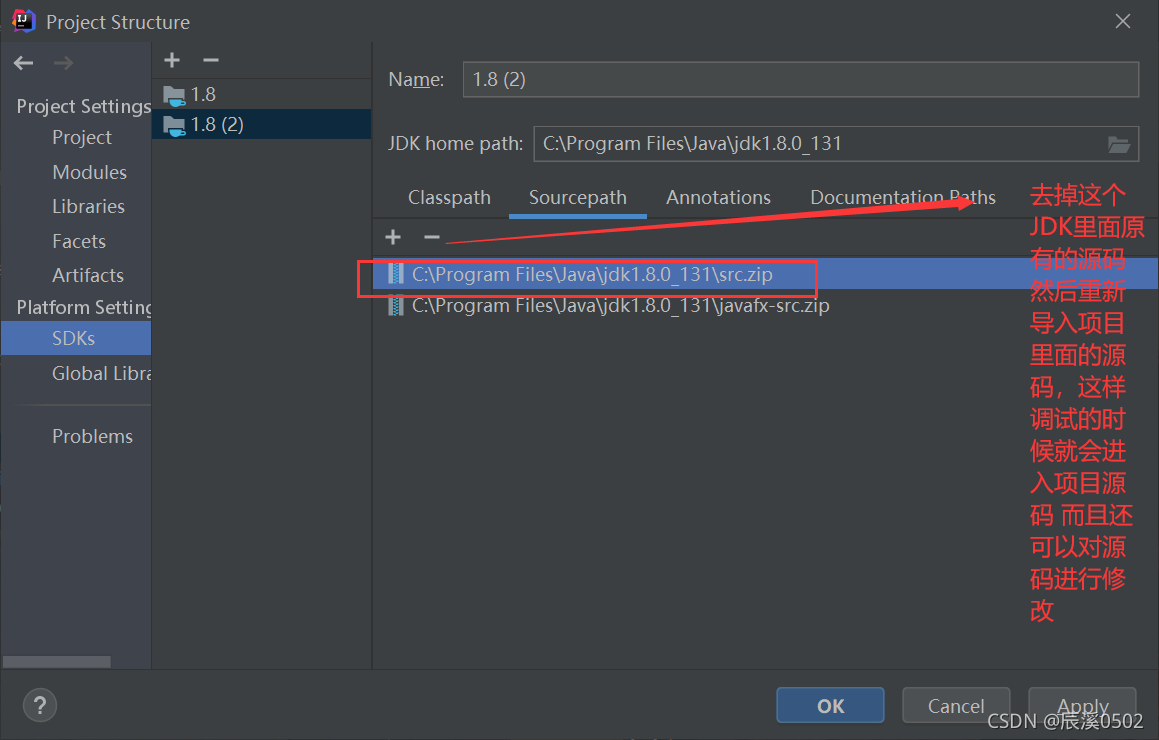Select SDKs under Platform Settings

tap(76, 339)
